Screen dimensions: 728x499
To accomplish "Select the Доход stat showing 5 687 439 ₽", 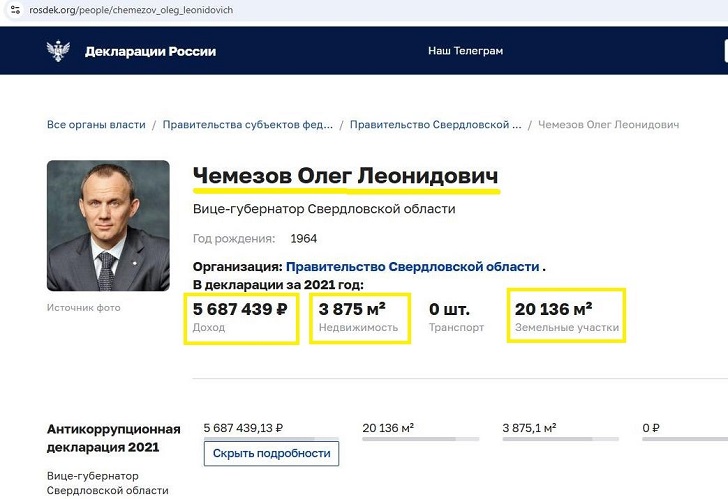I will click(241, 317).
